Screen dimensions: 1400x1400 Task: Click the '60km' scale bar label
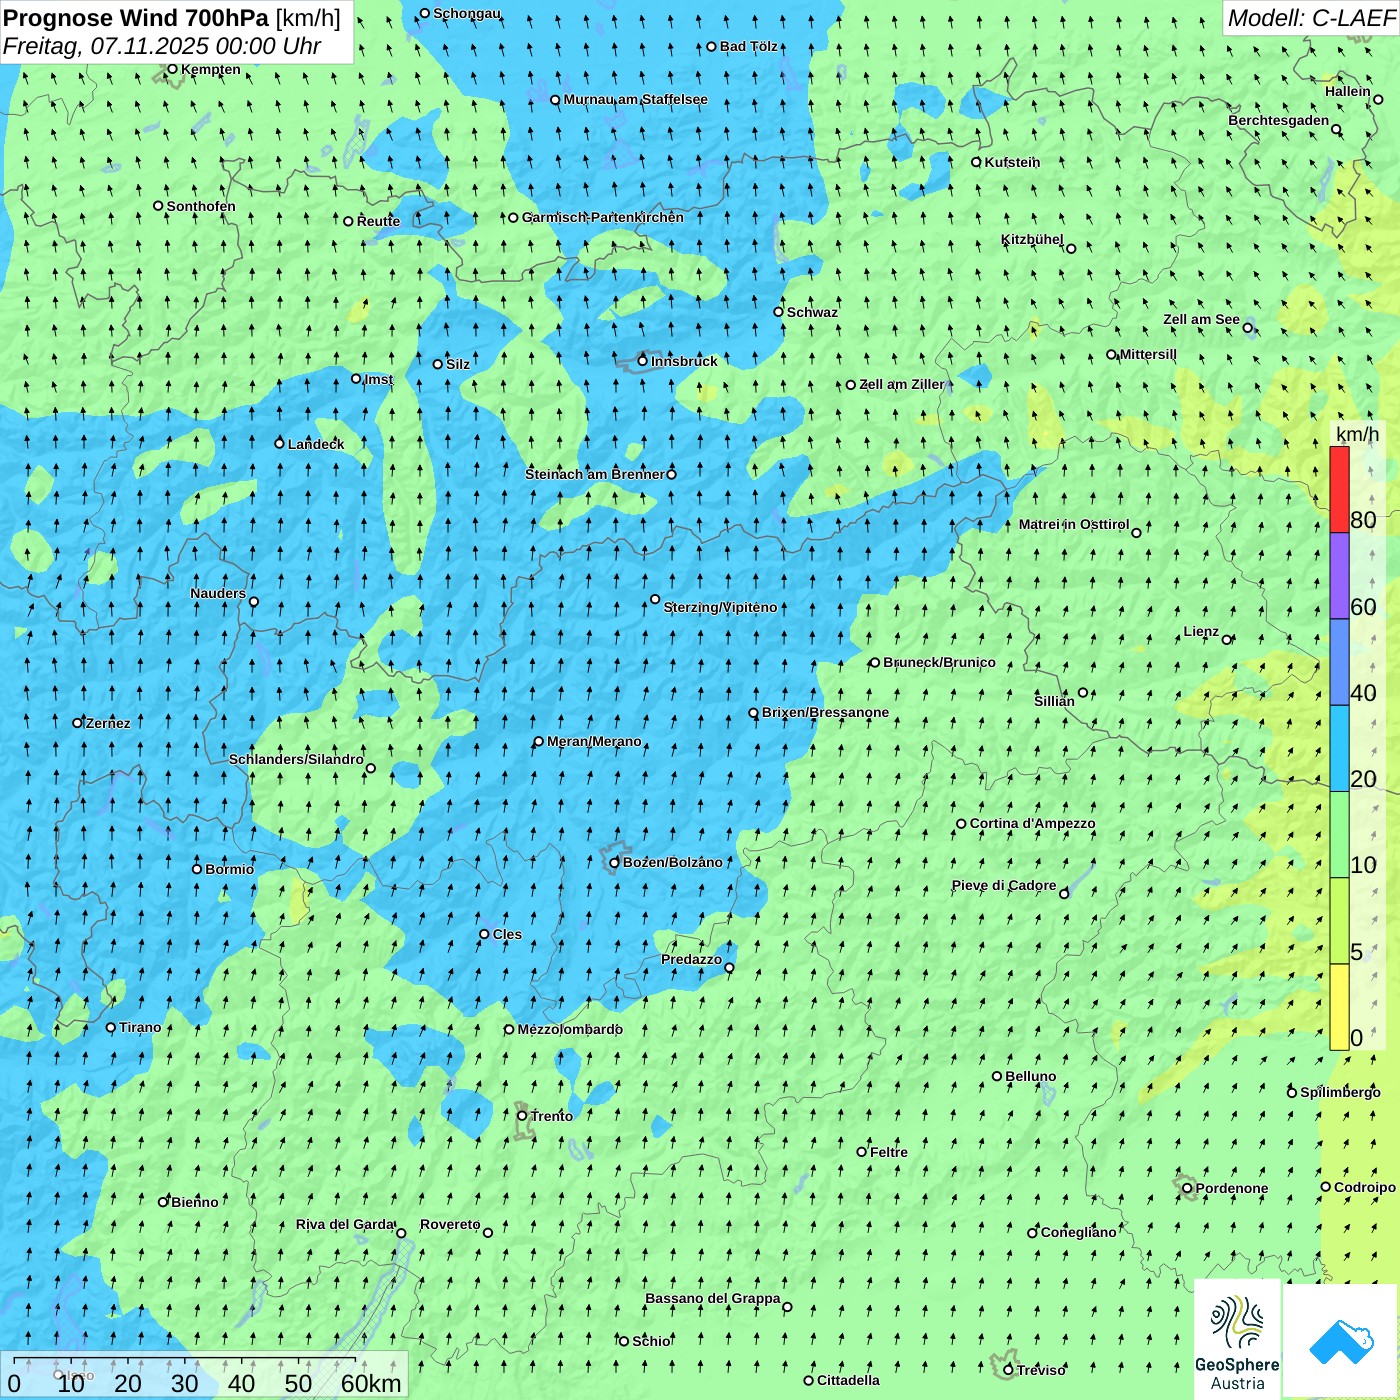pyautogui.click(x=371, y=1383)
